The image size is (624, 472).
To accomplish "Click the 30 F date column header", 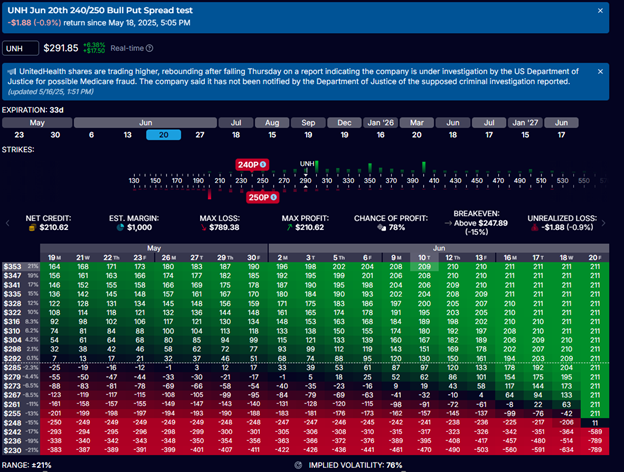I will [254, 257].
